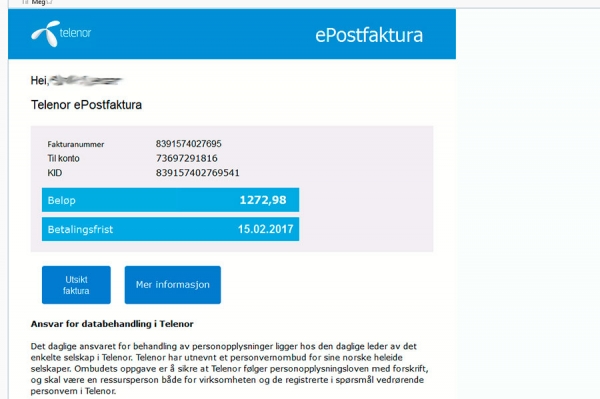Click the 'Fakturanummer' label
The image size is (600, 399).
76,144
